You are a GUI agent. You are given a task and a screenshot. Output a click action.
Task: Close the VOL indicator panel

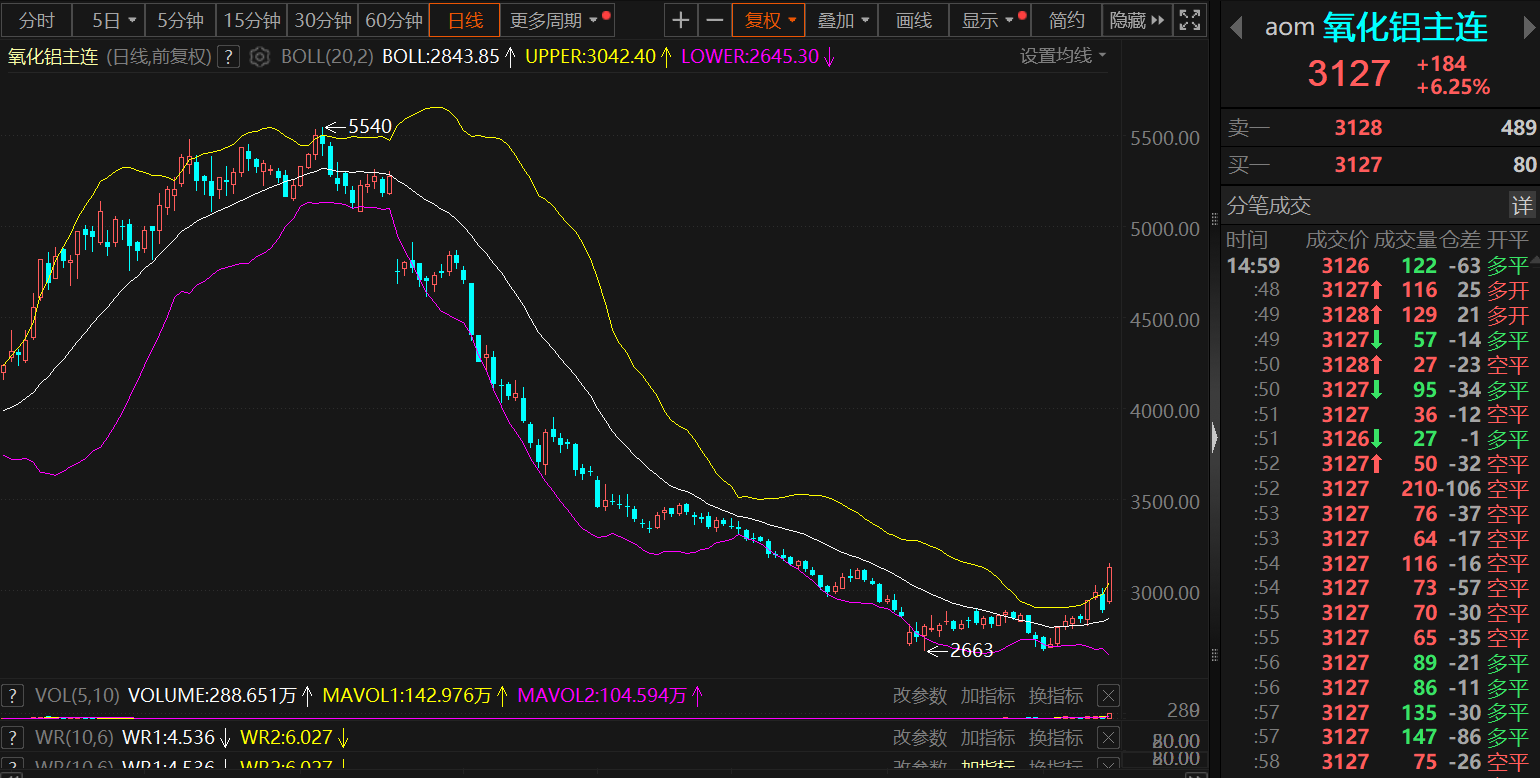[x=1108, y=696]
